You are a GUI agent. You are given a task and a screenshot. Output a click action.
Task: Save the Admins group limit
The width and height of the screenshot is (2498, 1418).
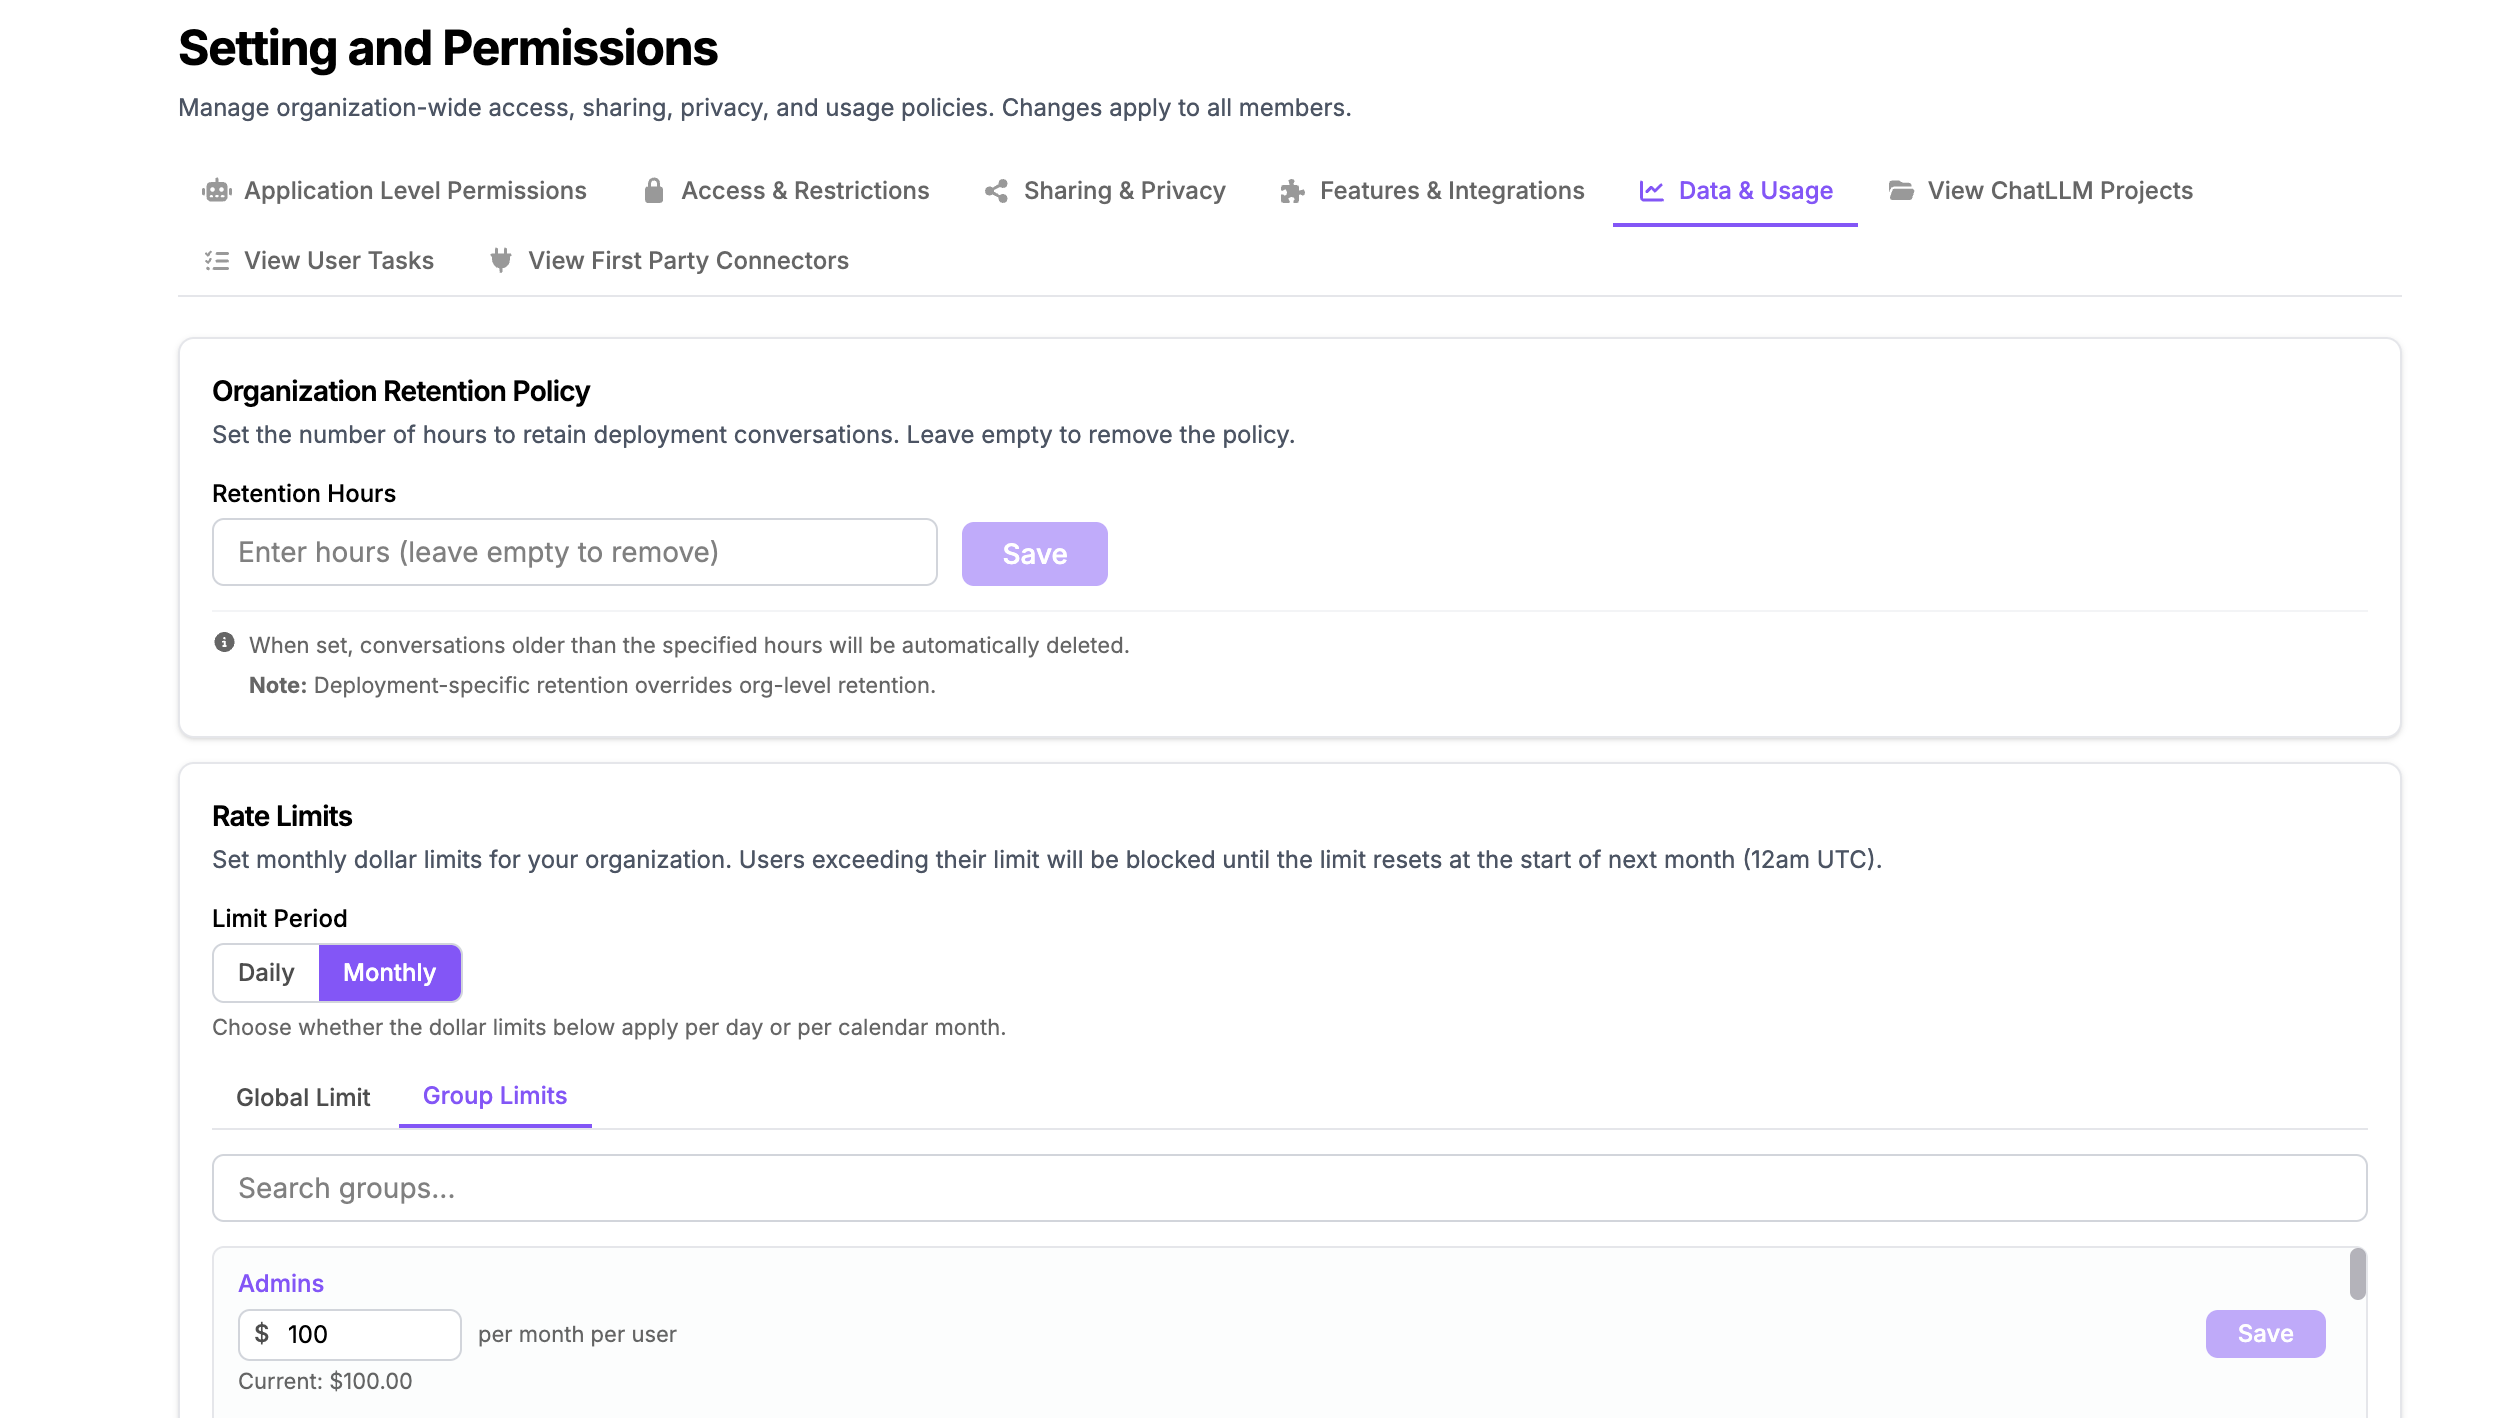[2266, 1334]
